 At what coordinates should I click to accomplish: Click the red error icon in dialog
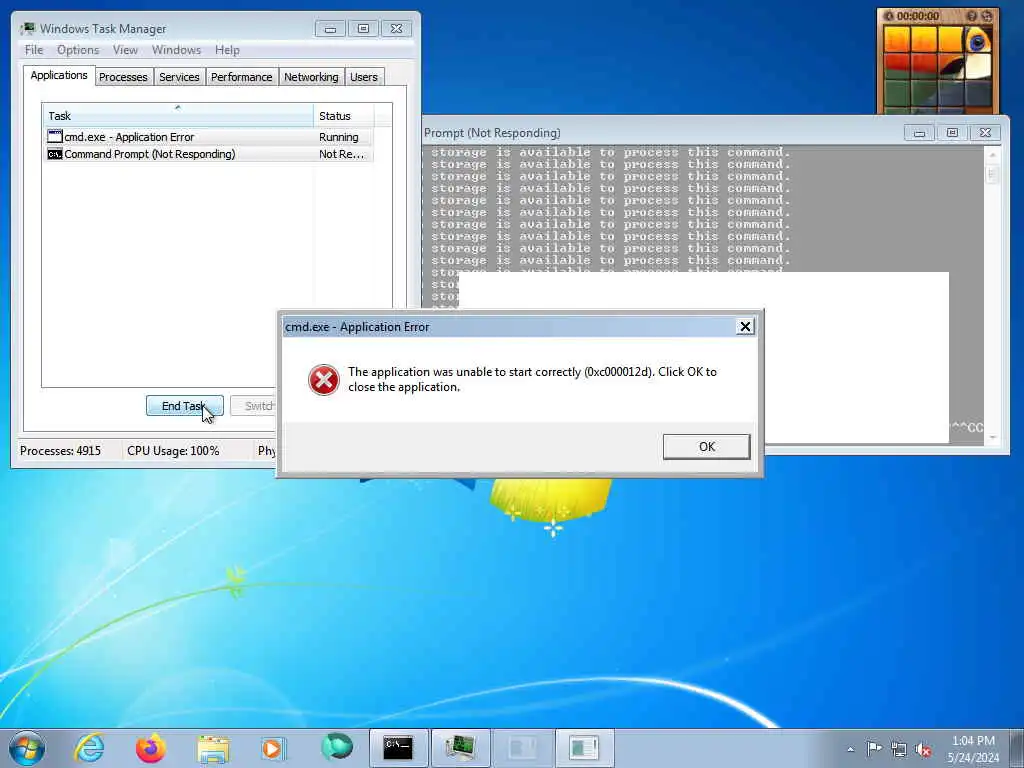tap(324, 379)
